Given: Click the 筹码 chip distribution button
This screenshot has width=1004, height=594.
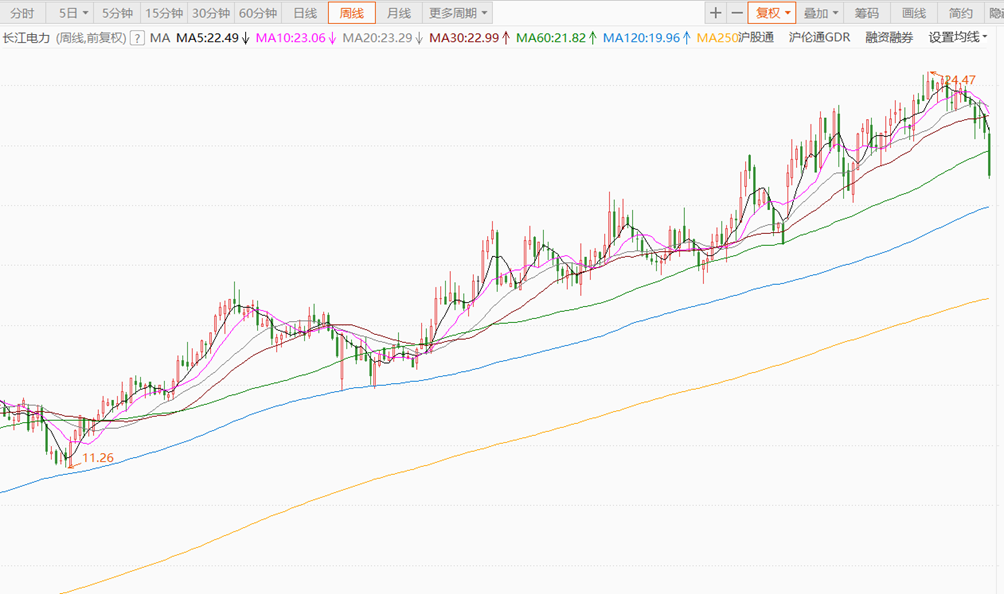Looking at the screenshot, I should (867, 13).
